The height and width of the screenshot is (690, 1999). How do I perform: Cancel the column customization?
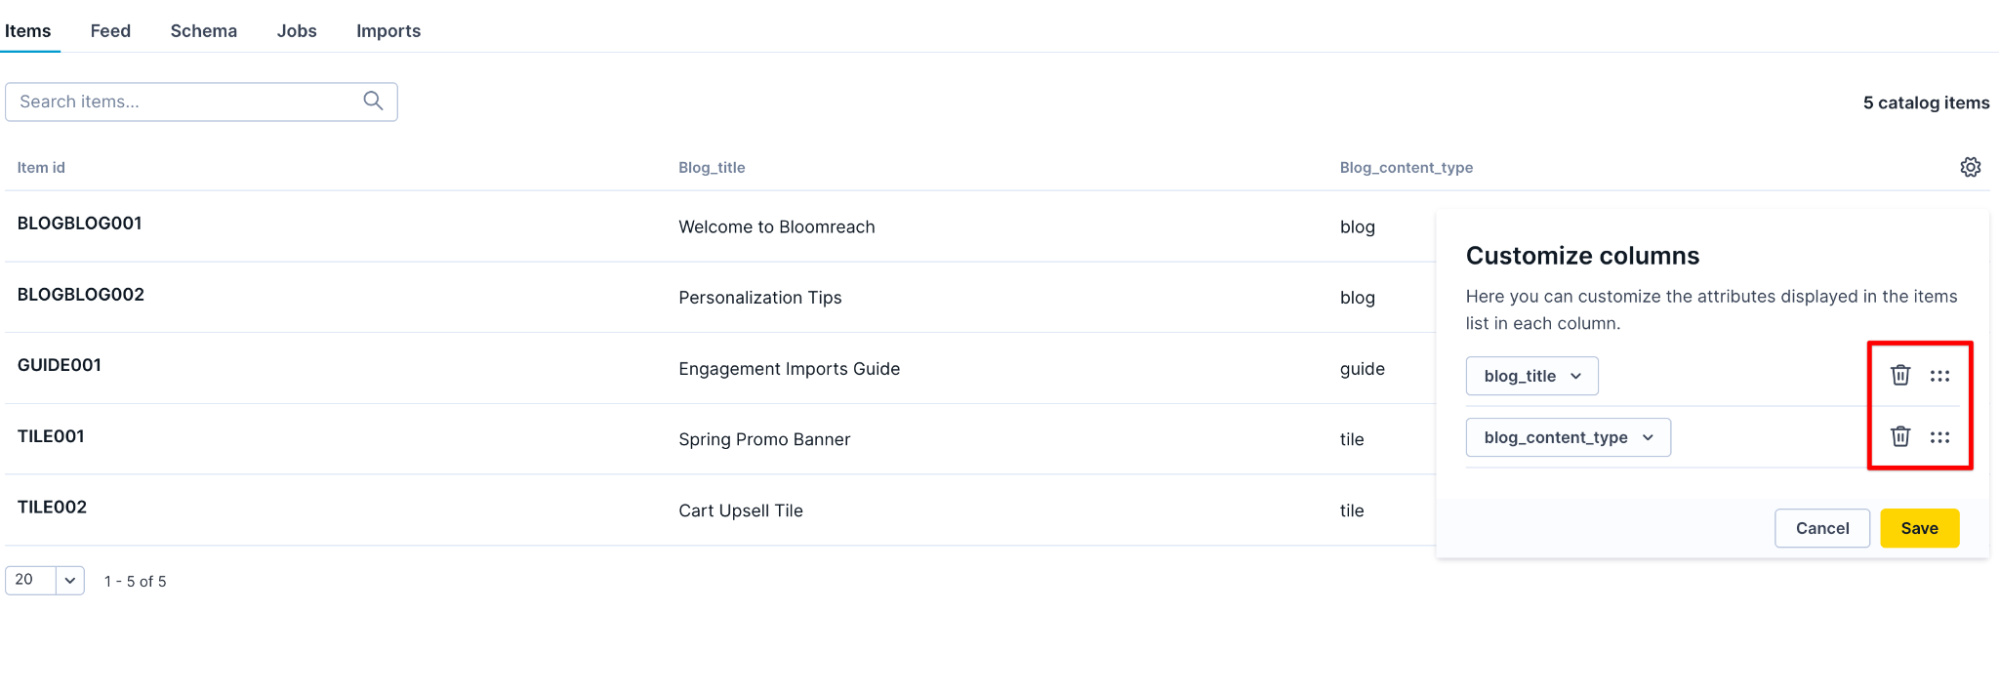[x=1822, y=528]
